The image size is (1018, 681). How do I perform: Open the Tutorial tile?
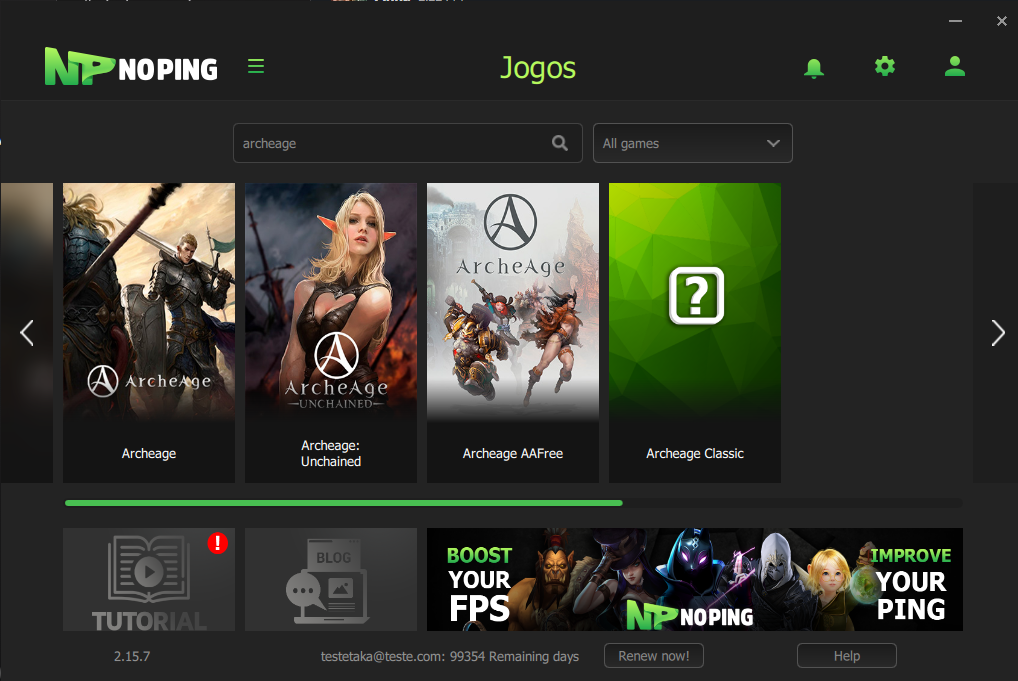(x=149, y=579)
